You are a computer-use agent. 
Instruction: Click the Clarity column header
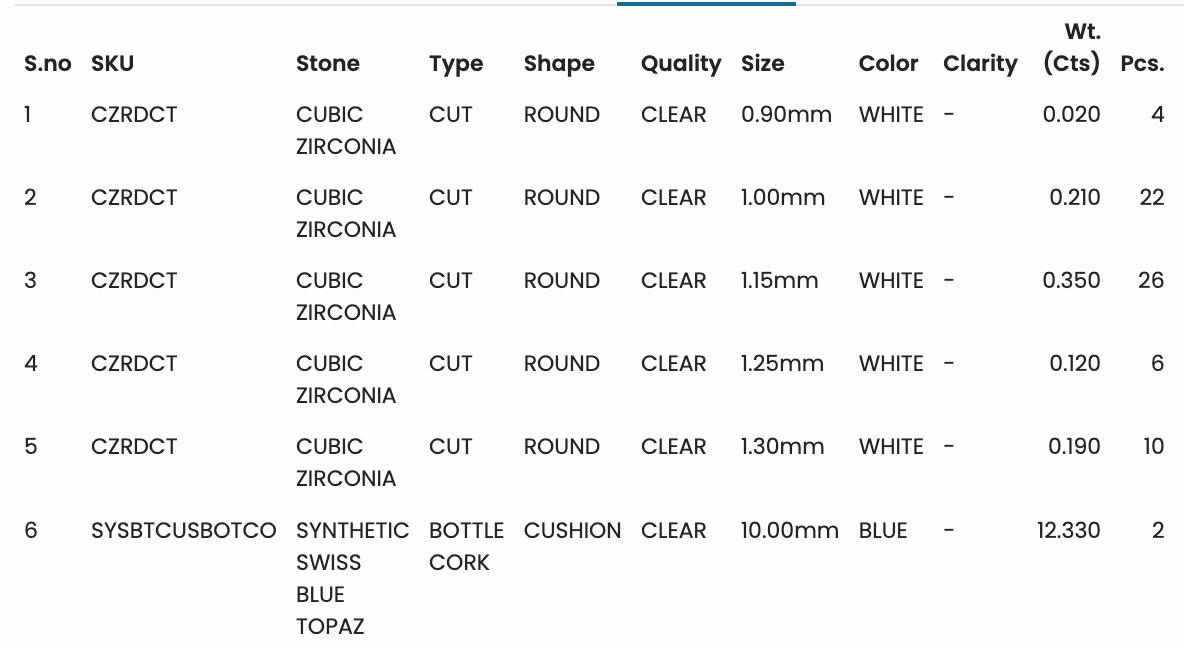pyautogui.click(x=980, y=64)
